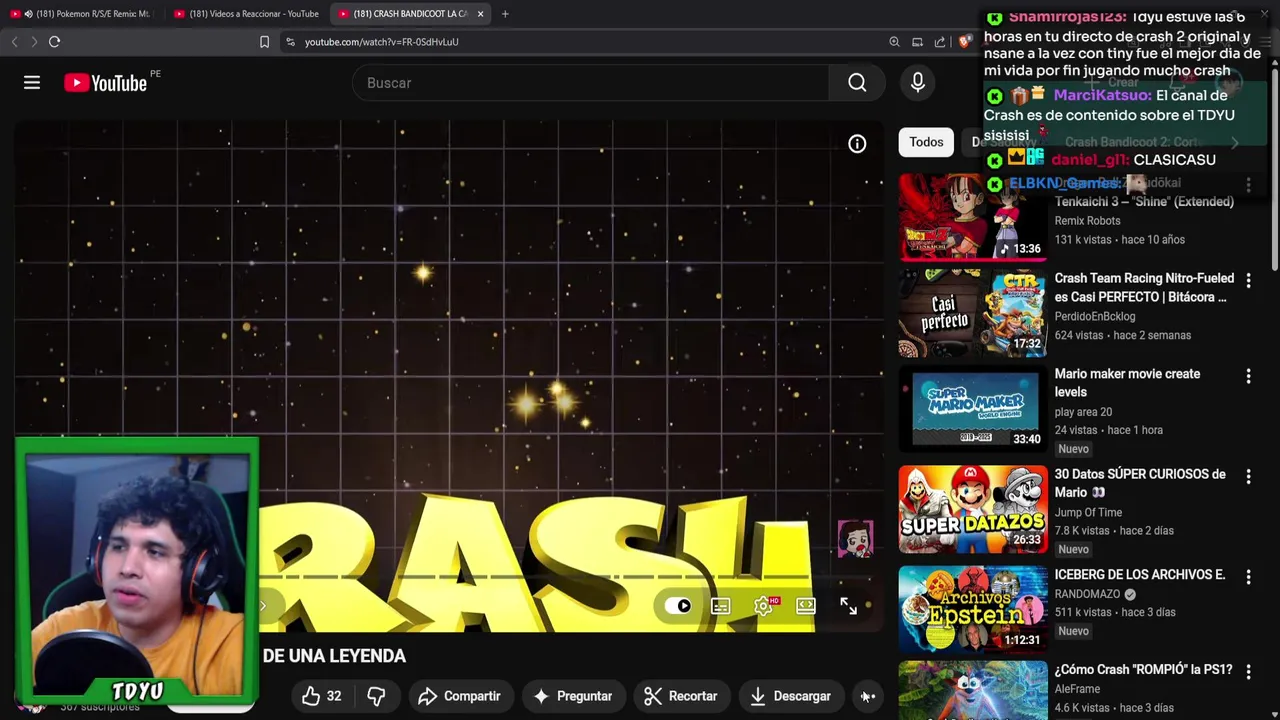Image resolution: width=1280 pixels, height=720 pixels.
Task: Close the CRASH BANDICOOT browser tab
Action: [480, 14]
